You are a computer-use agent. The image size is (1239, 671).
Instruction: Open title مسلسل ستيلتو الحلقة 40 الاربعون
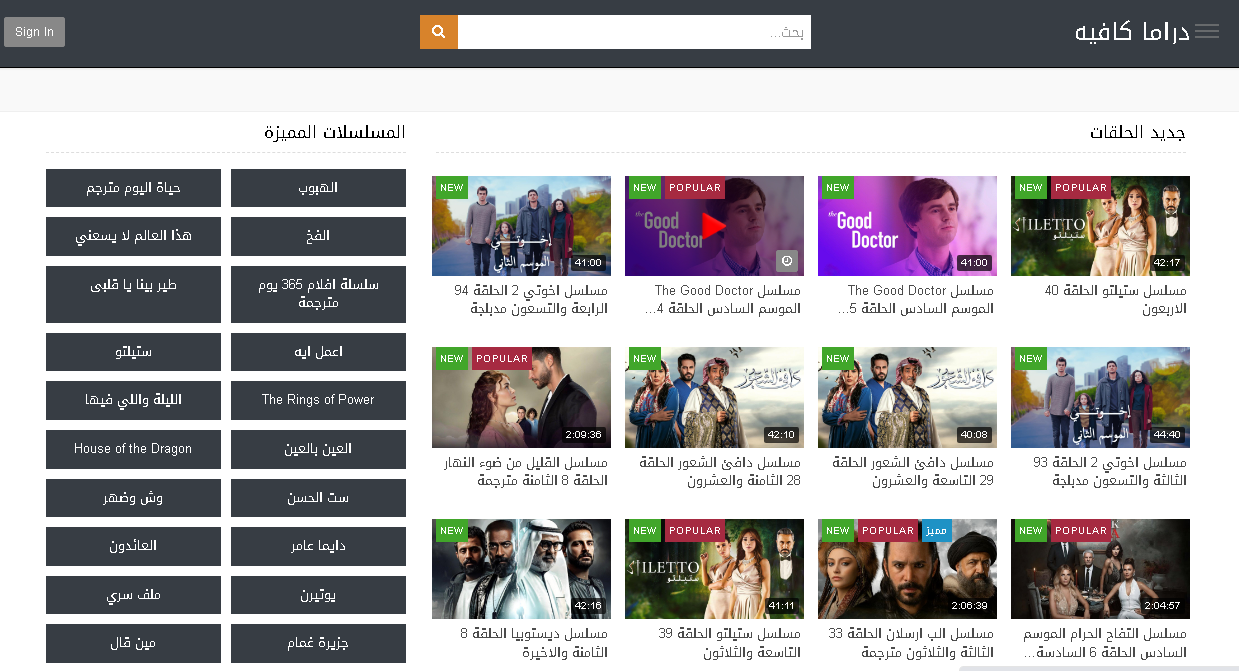point(1115,299)
